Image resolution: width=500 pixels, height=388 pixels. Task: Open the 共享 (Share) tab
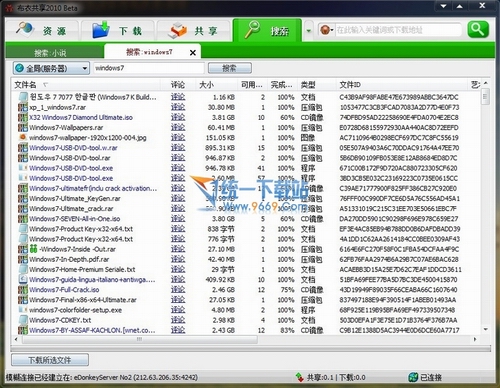point(194,31)
